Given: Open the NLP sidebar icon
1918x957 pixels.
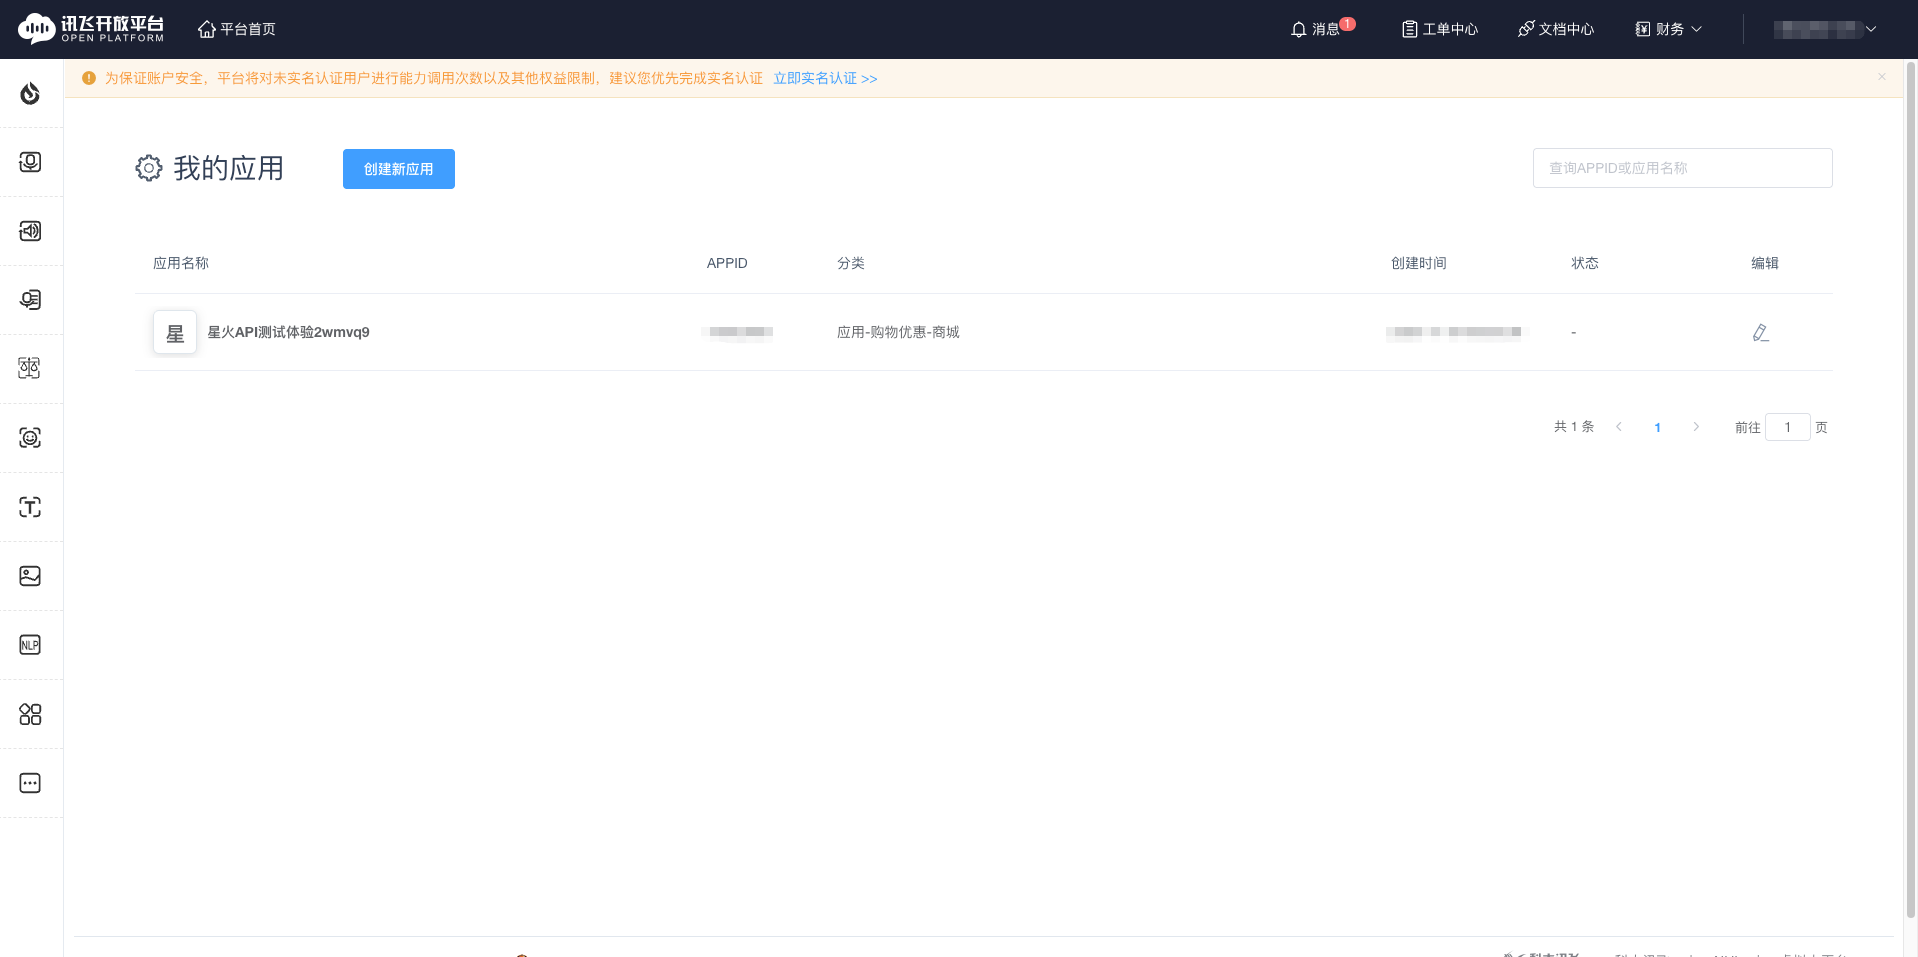Looking at the screenshot, I should [x=30, y=645].
